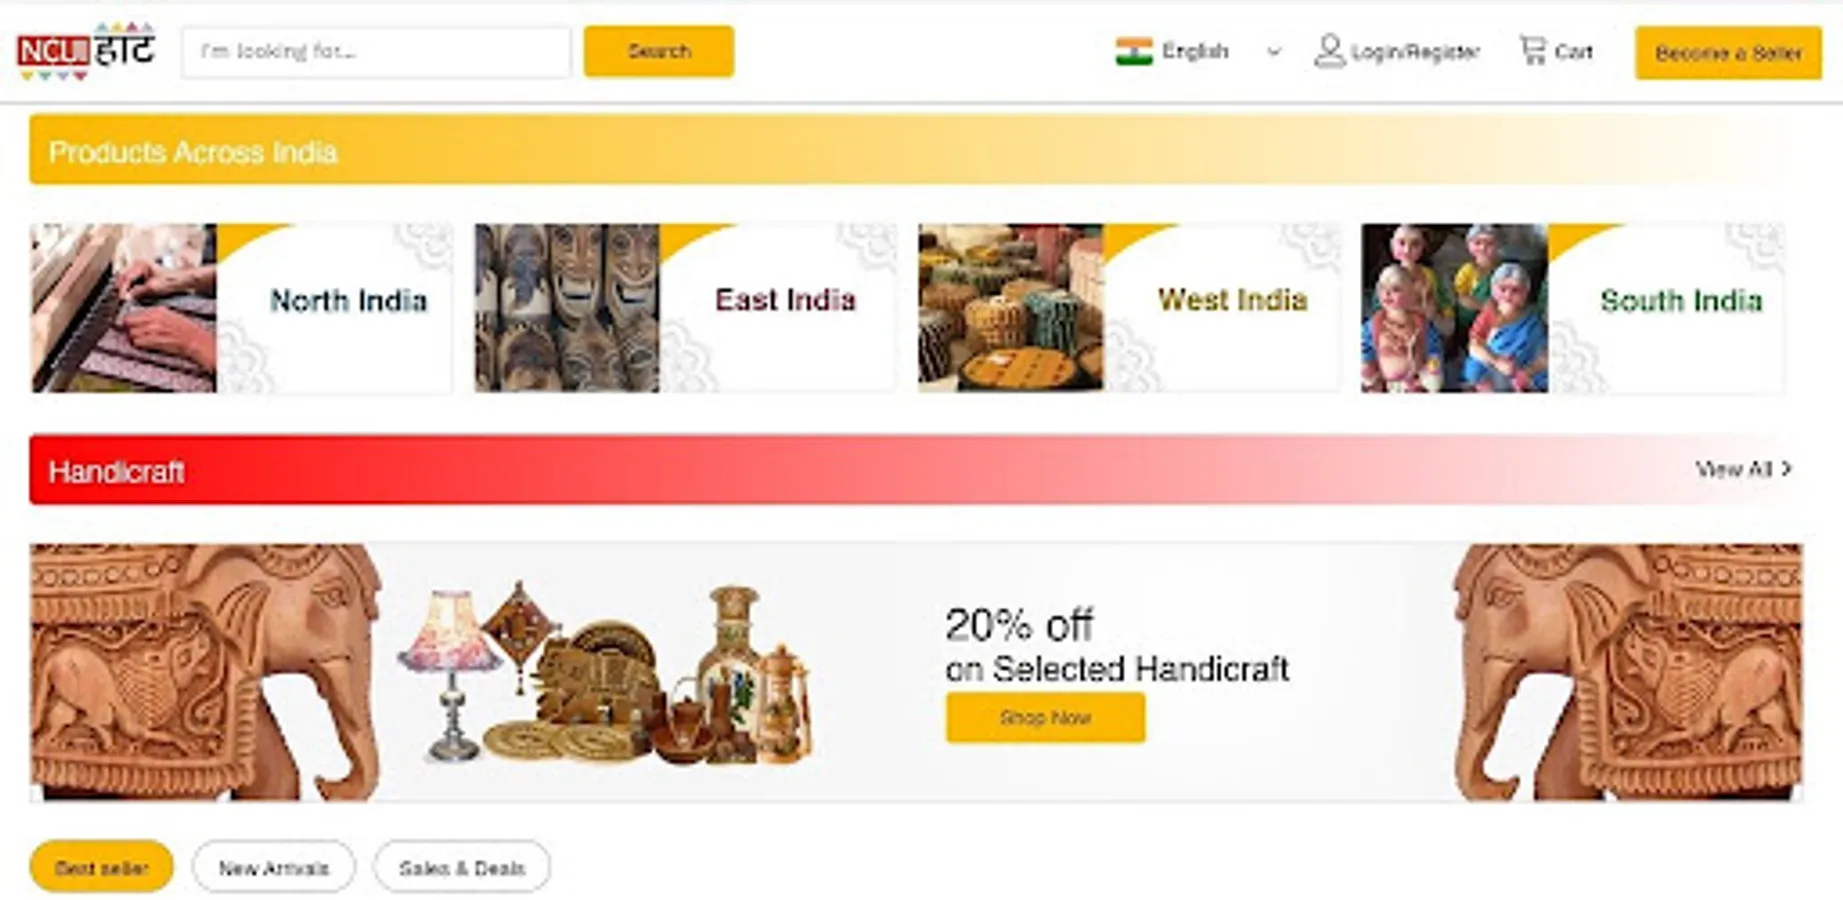Open the shopping cart icon
Image resolution: width=1843 pixels, height=900 pixels.
1532,50
